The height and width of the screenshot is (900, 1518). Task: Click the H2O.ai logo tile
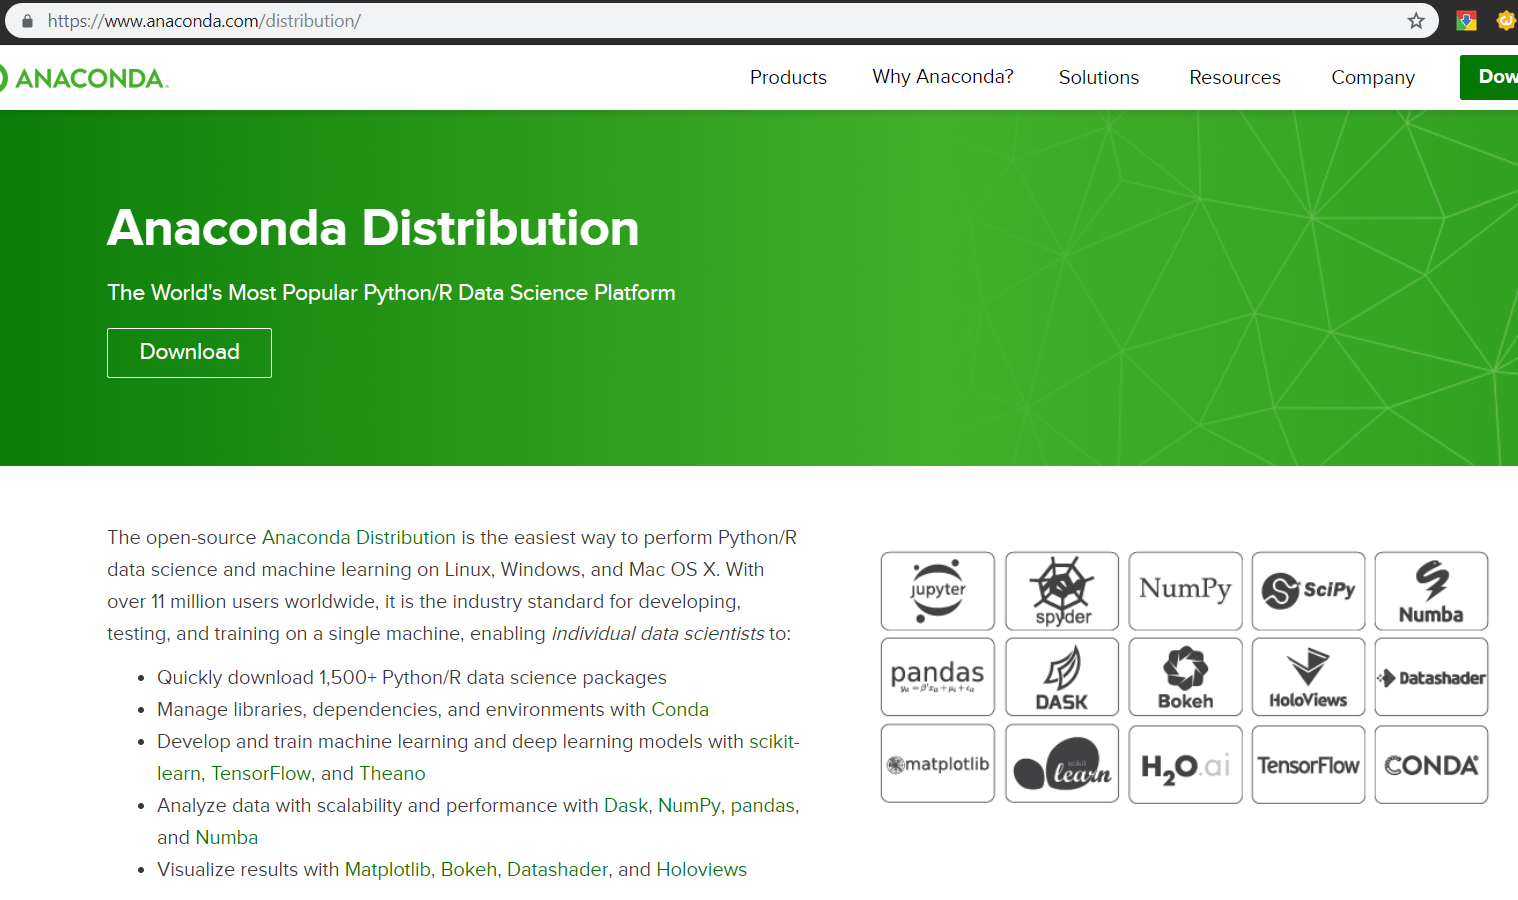[x=1185, y=764]
